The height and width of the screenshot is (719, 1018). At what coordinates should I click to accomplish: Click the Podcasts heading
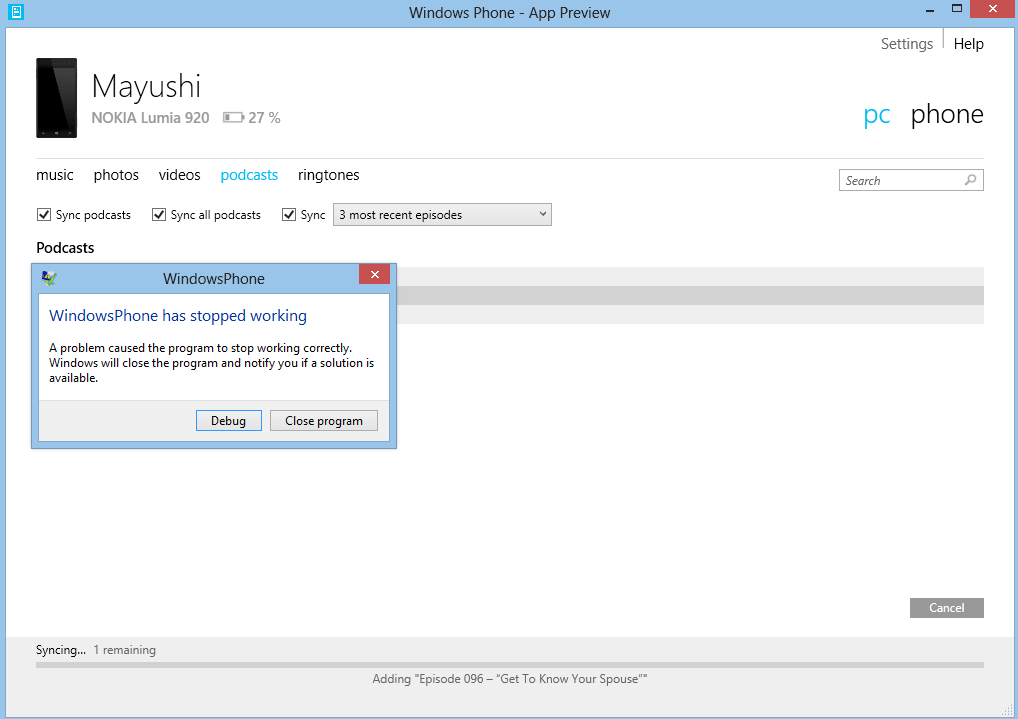(x=65, y=247)
